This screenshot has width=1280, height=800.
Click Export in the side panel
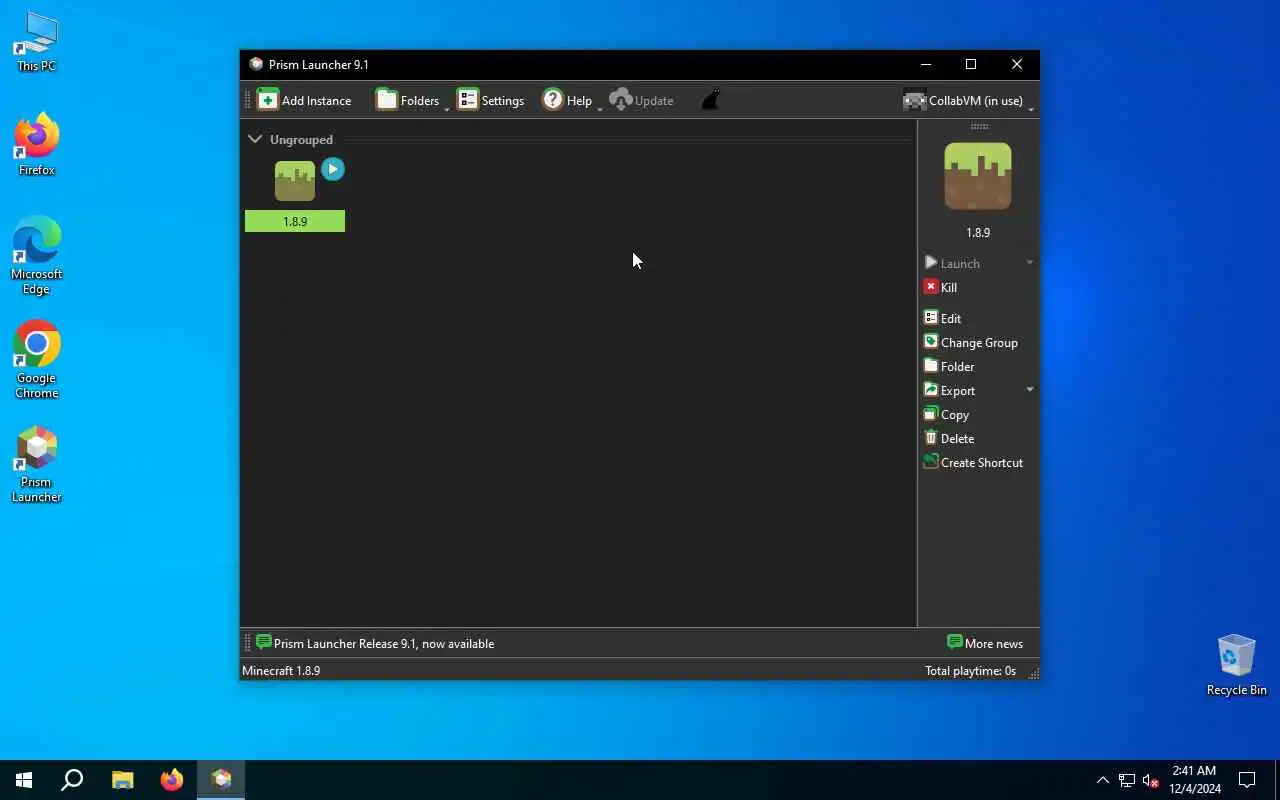[949, 390]
